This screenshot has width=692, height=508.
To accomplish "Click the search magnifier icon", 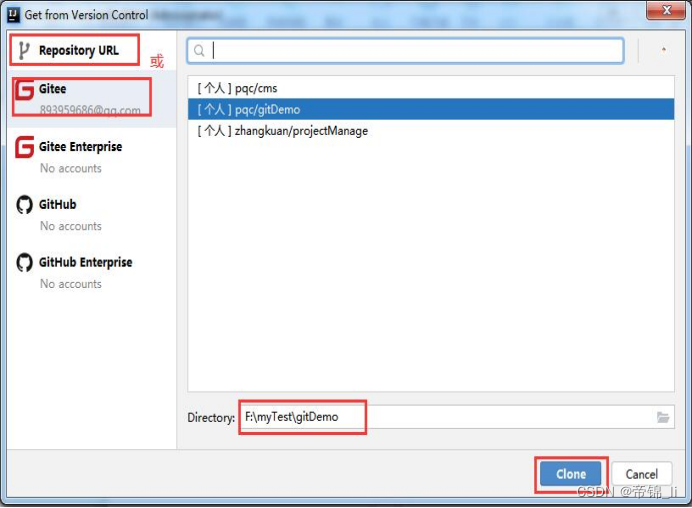I will coord(199,51).
